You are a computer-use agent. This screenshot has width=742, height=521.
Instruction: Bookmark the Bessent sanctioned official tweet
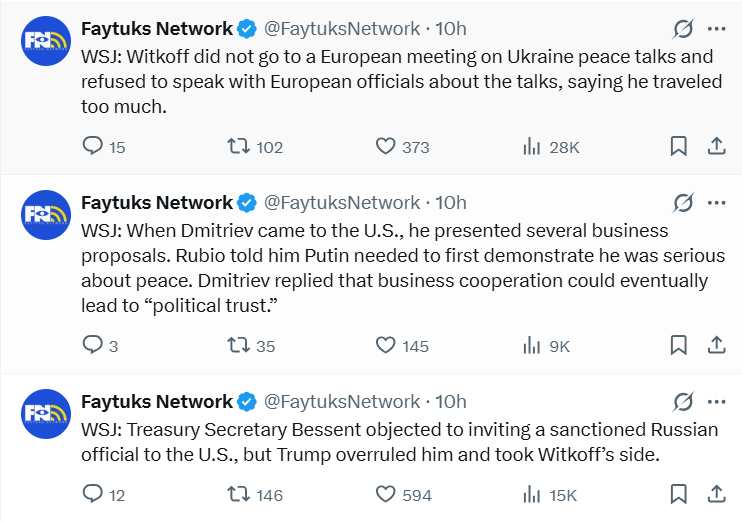point(678,494)
